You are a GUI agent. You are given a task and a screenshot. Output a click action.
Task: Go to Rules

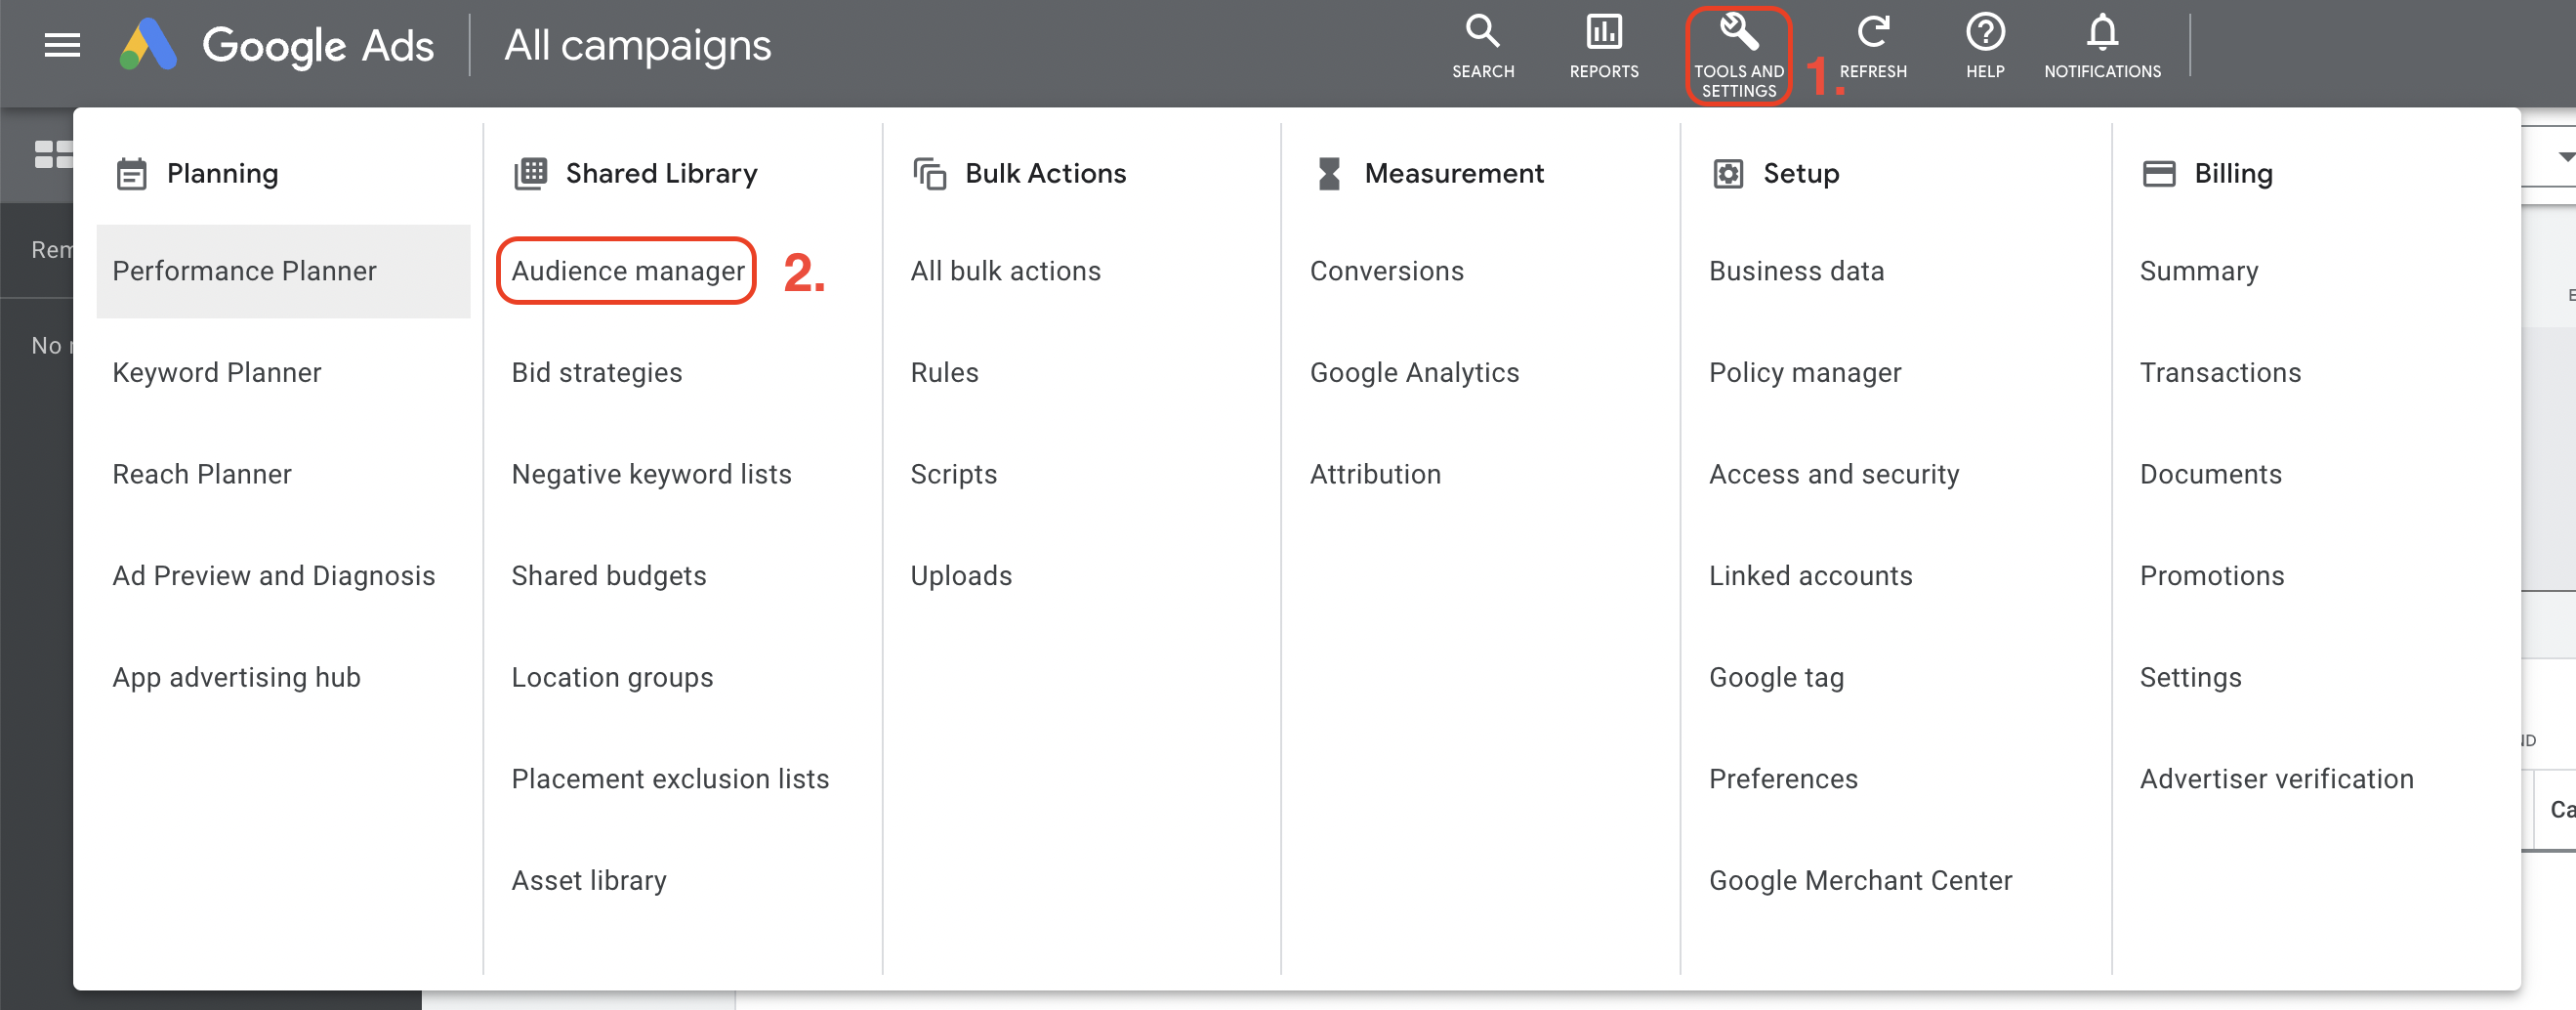coord(944,373)
